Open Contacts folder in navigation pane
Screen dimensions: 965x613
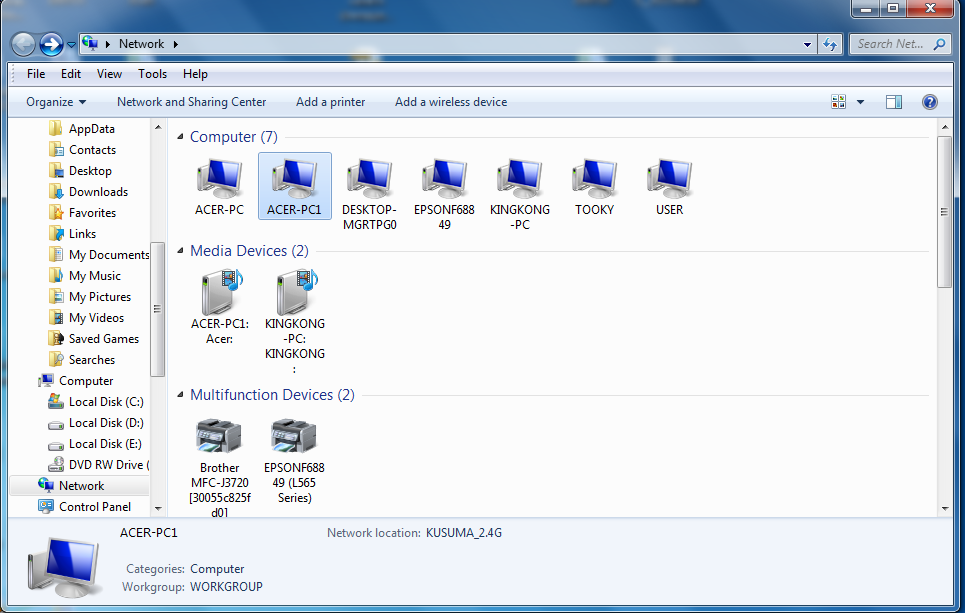point(82,150)
